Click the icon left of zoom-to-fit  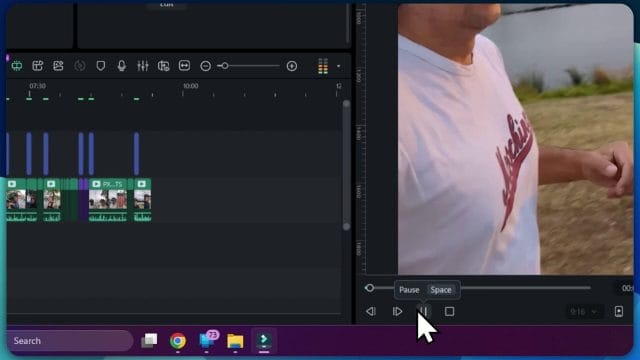click(163, 66)
